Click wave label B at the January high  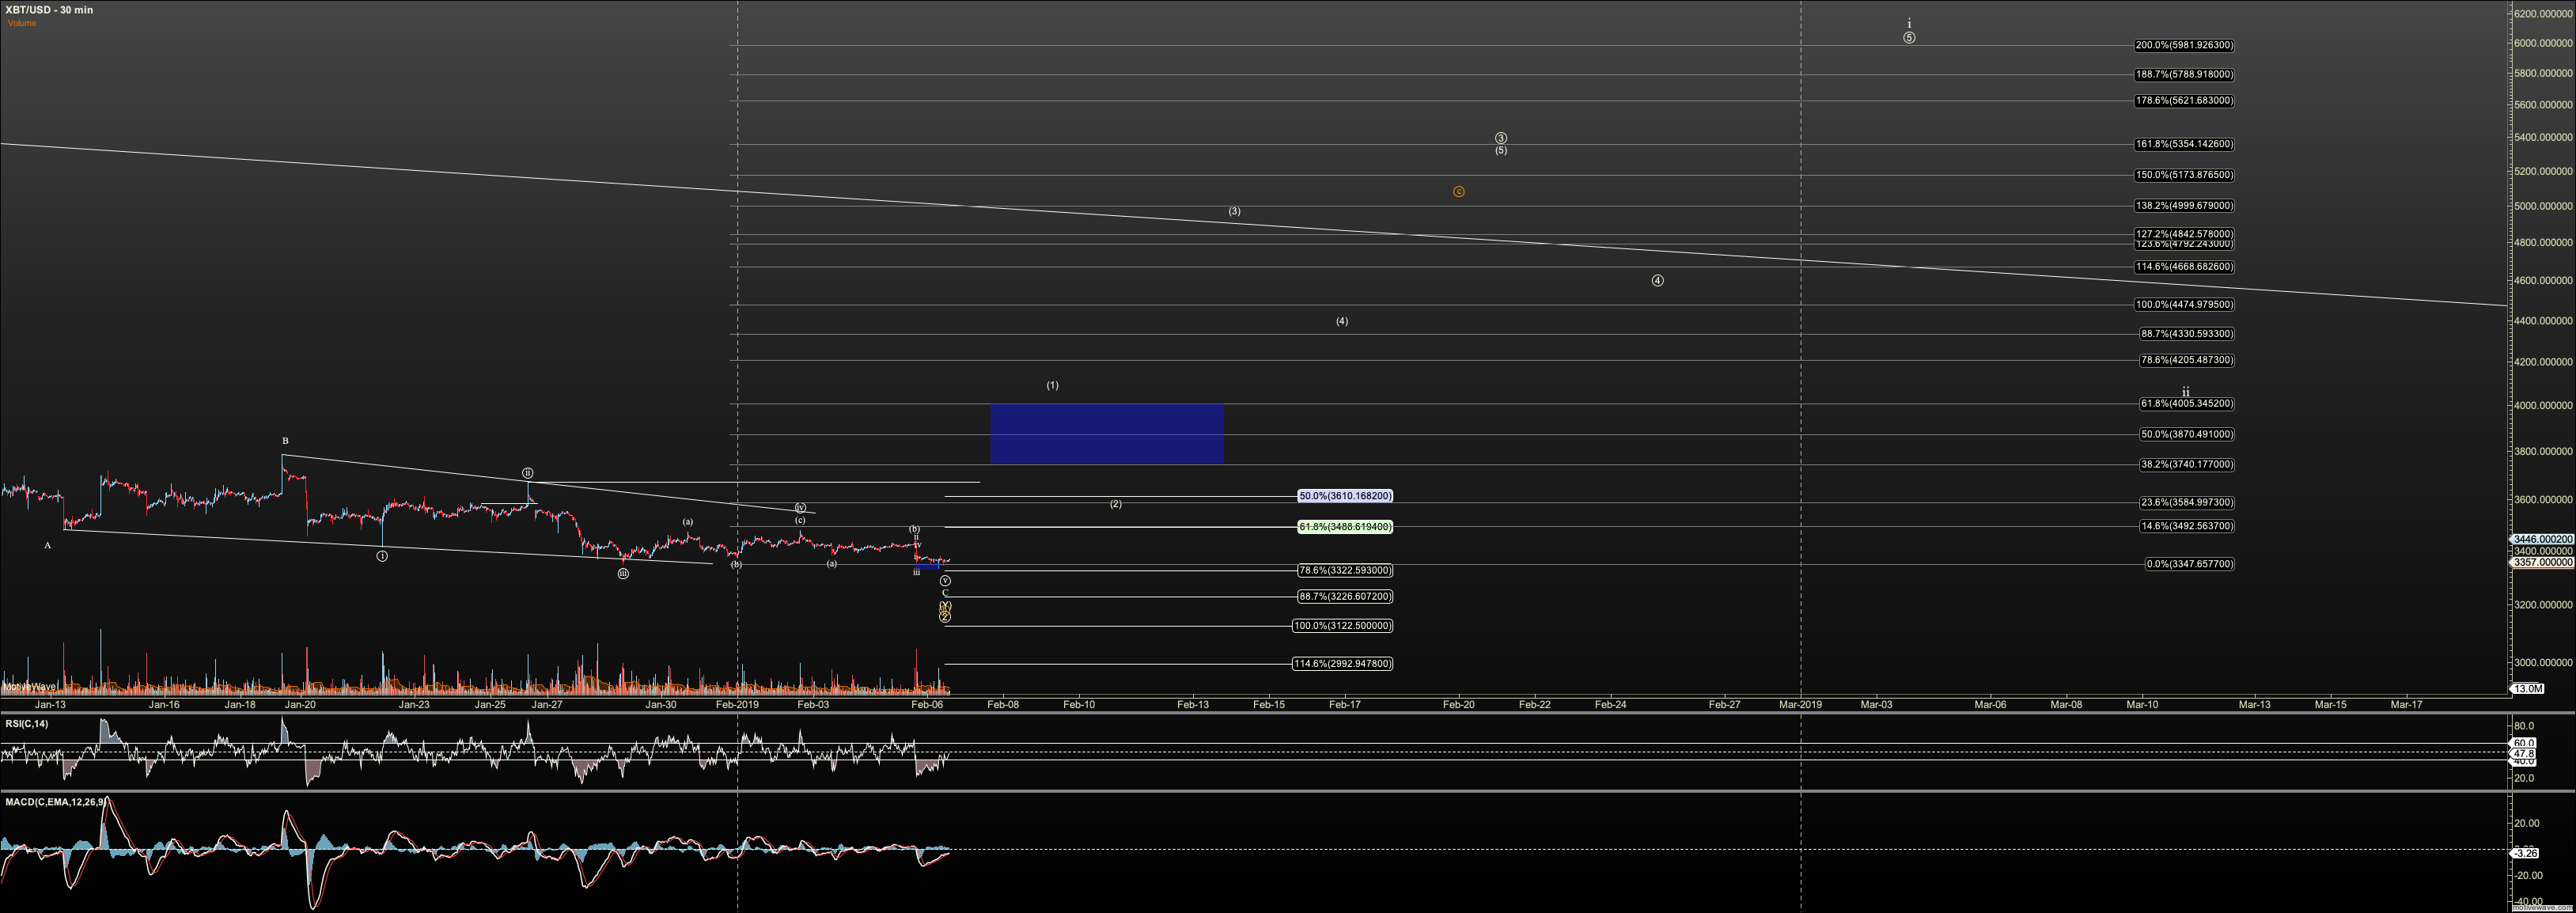tap(285, 441)
